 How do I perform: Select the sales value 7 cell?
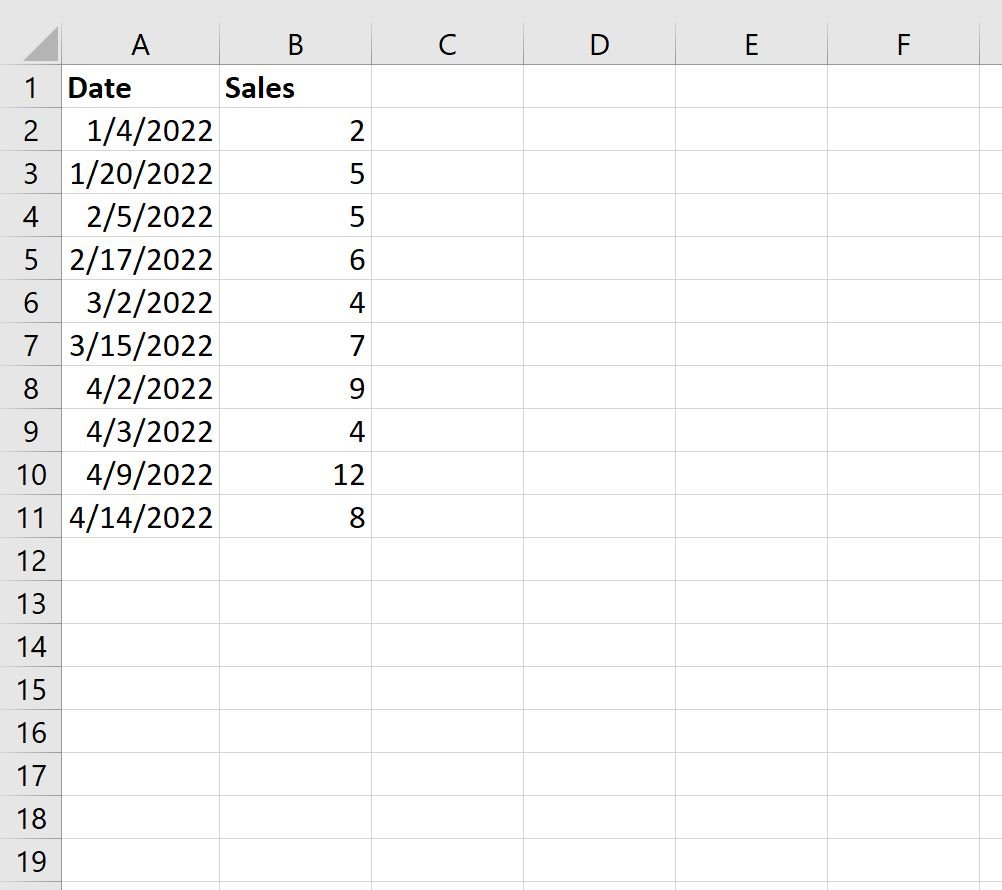[295, 345]
